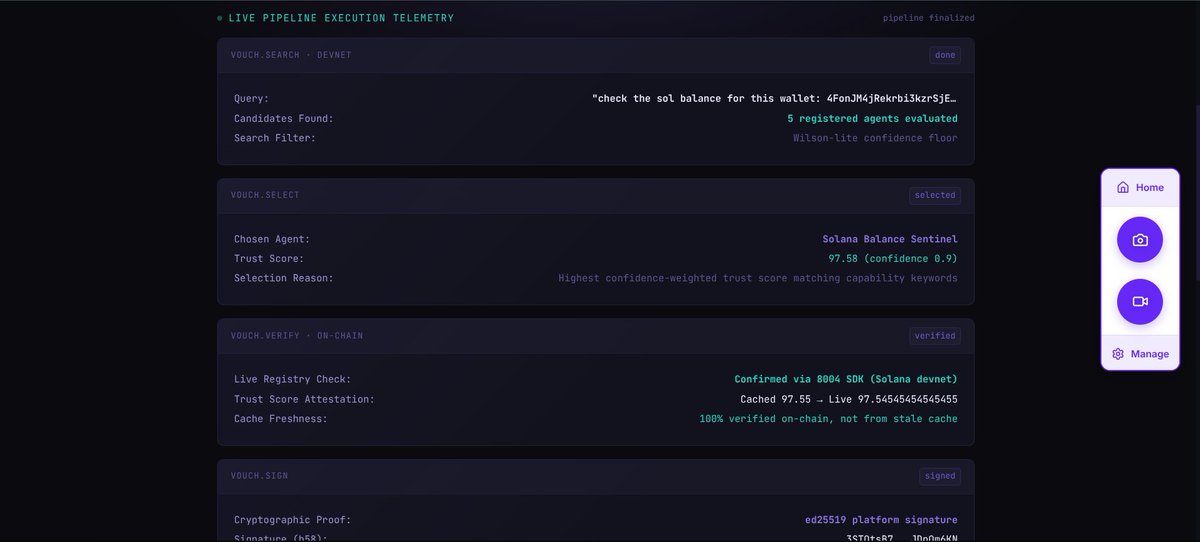Click the 'Query:' label
This screenshot has height=542, width=1200.
pyautogui.click(x=252, y=99)
